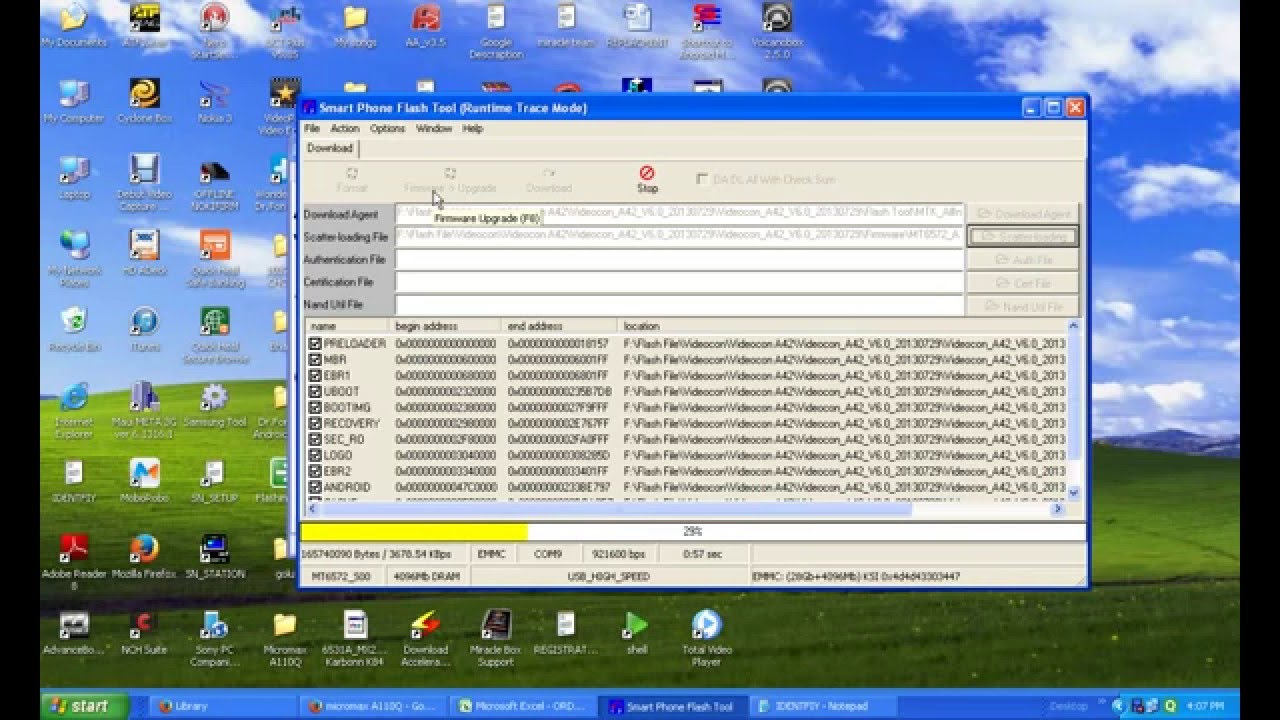The image size is (1280, 720).
Task: Switch to Microsoft Excel taskbar item
Action: (x=525, y=706)
